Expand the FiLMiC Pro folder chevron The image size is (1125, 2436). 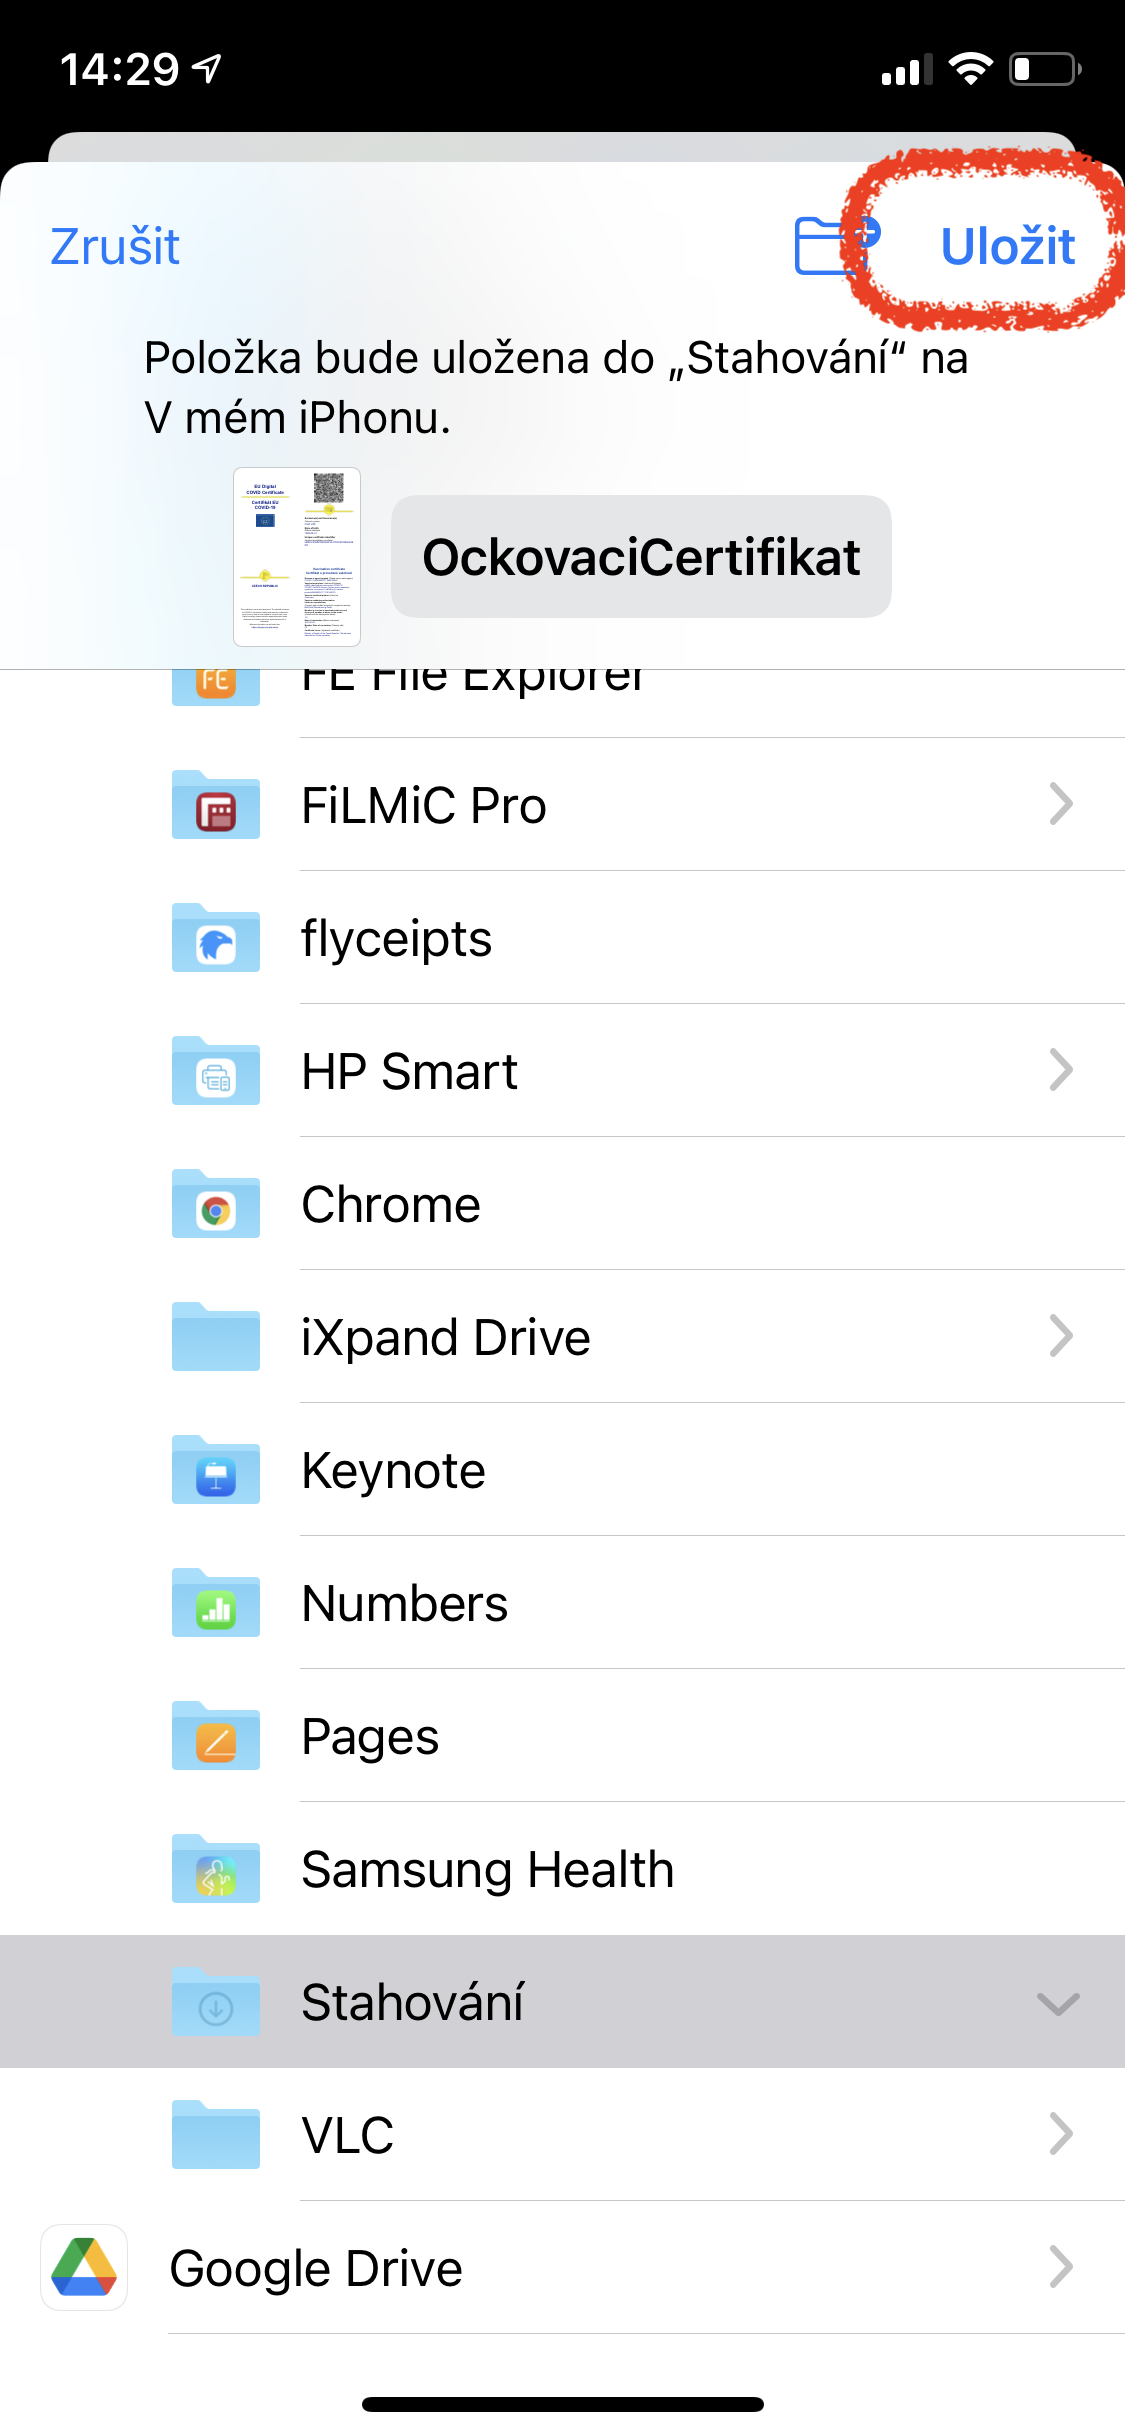(x=1060, y=804)
